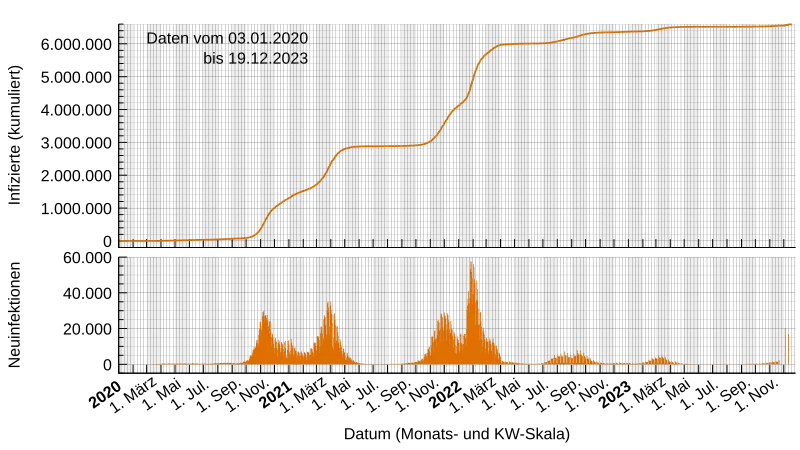This screenshot has height=450, width=800.
Task: Click the last small bump before the flat tail
Action: coord(659,359)
